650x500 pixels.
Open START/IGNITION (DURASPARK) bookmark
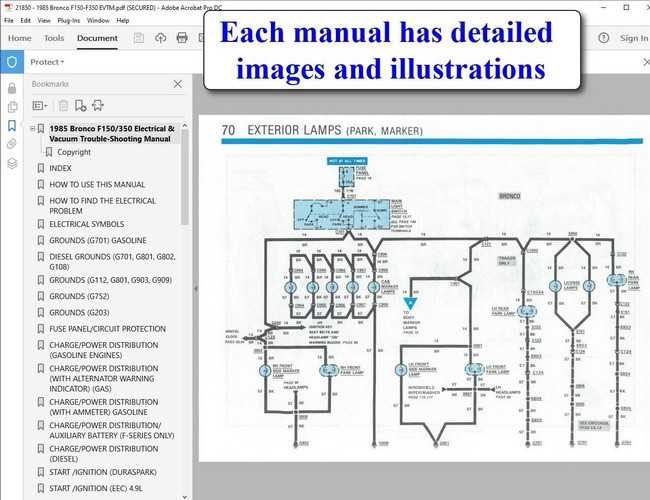[103, 472]
